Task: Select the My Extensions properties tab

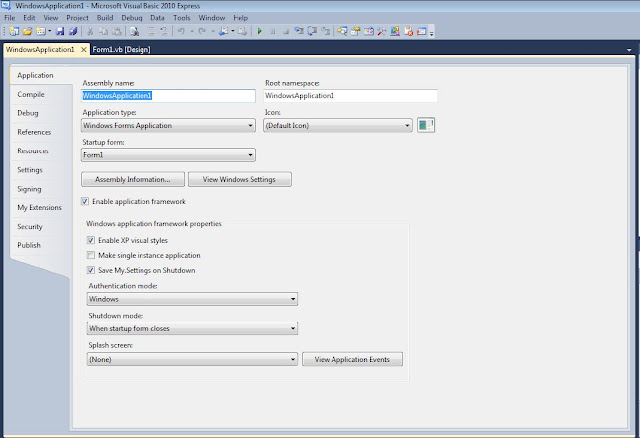Action: tap(40, 207)
